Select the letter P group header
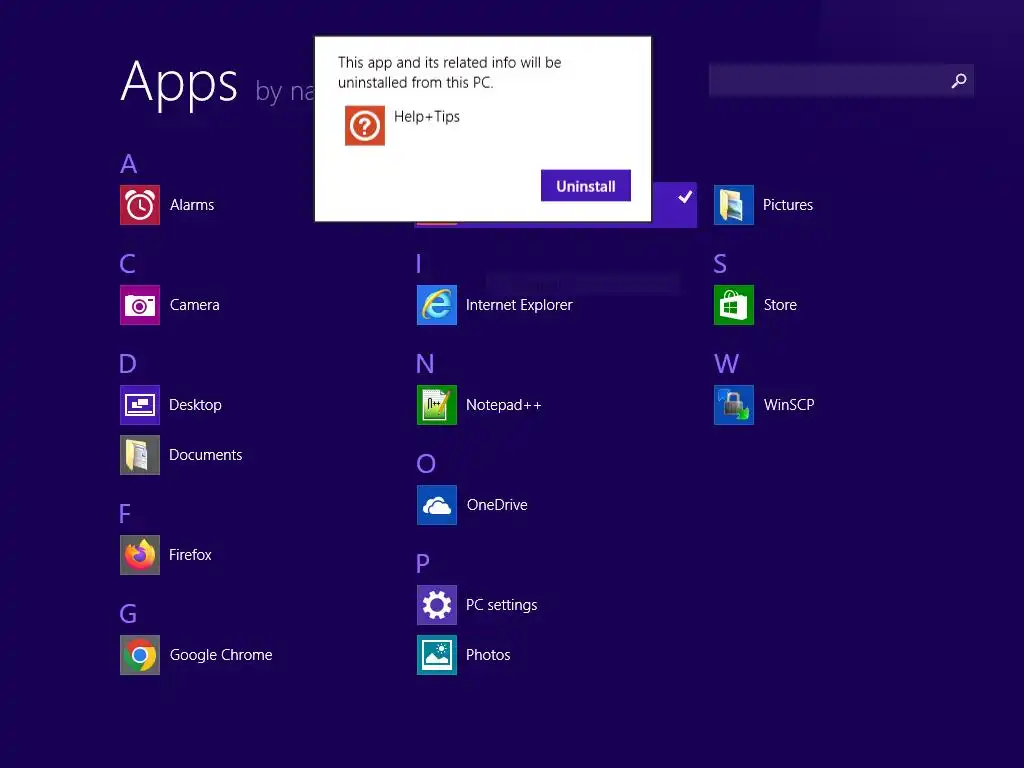 coord(423,564)
